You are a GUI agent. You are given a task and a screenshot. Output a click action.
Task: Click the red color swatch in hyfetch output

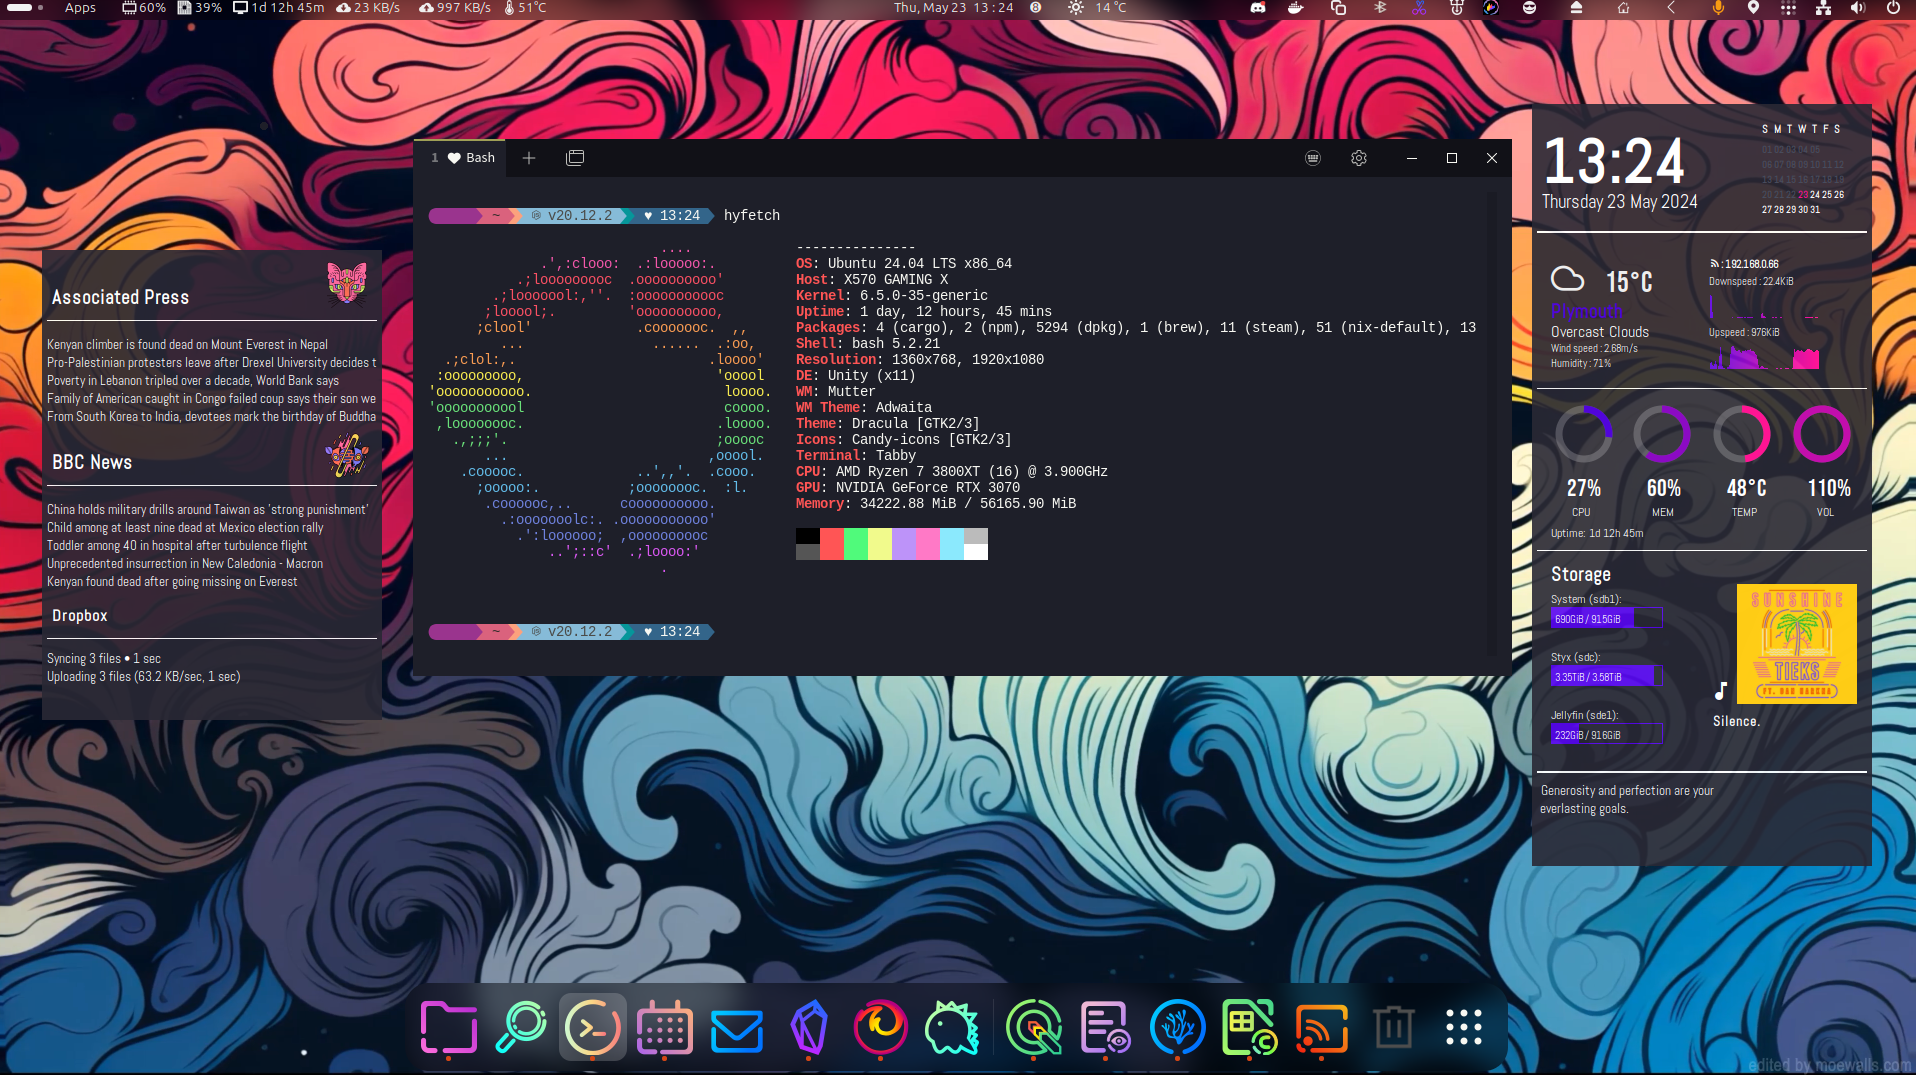click(832, 544)
